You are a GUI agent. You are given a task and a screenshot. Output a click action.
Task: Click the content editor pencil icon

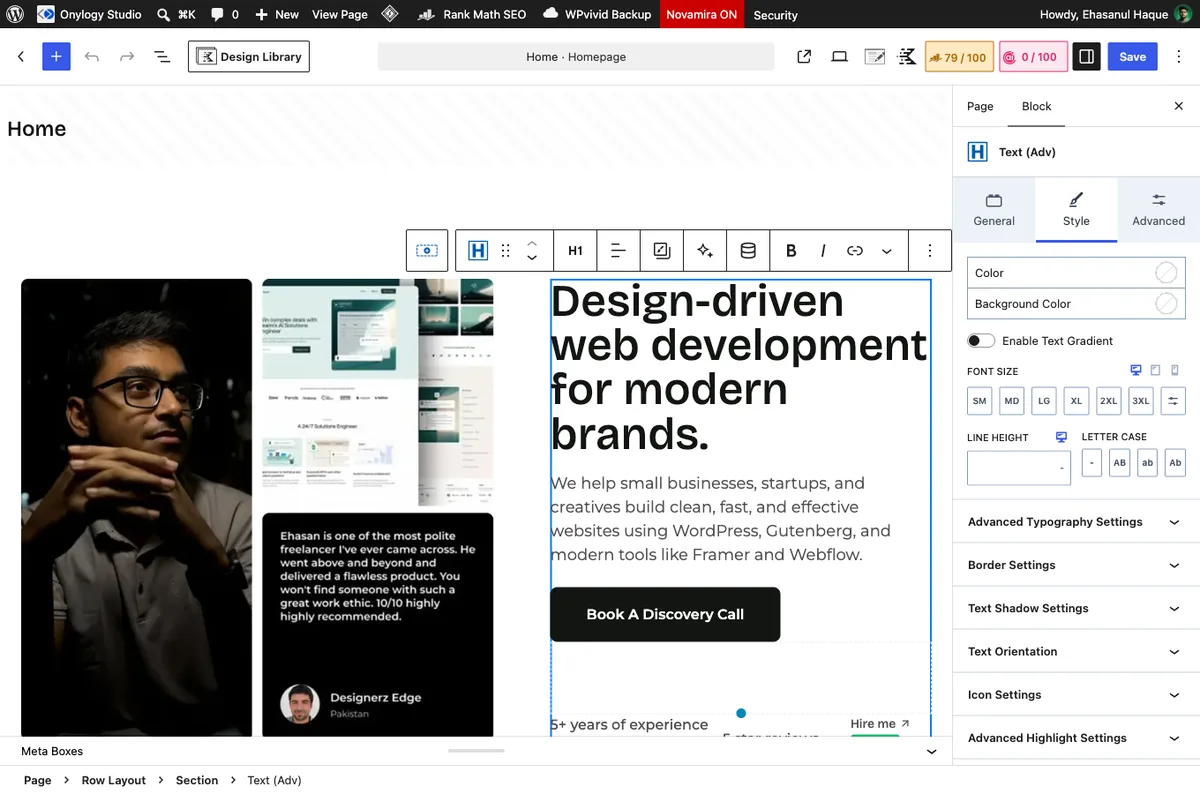click(x=874, y=57)
